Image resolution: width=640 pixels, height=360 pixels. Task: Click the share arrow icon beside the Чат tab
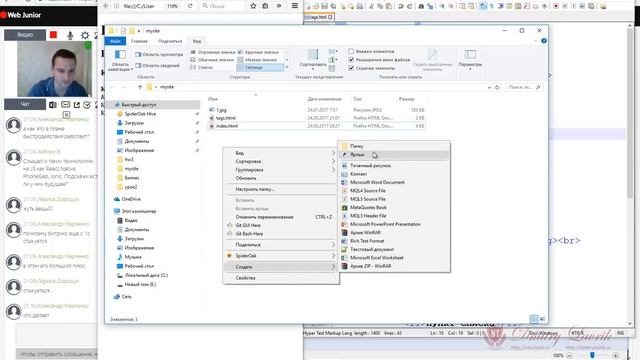77,105
